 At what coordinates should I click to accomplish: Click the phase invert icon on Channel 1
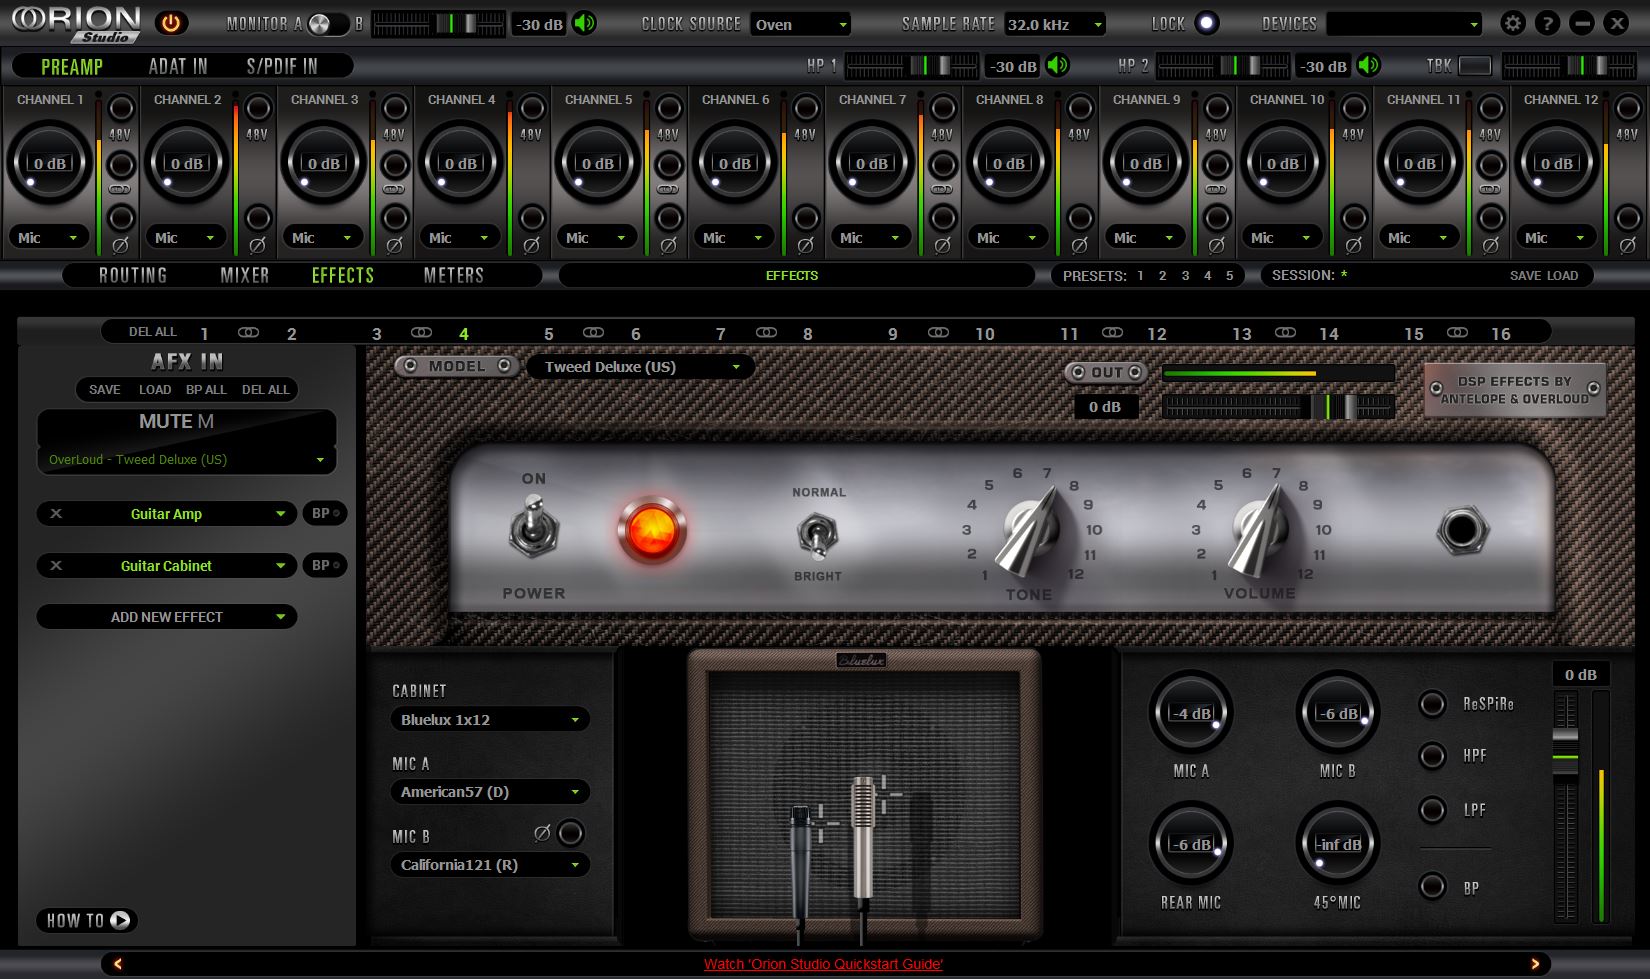(122, 243)
